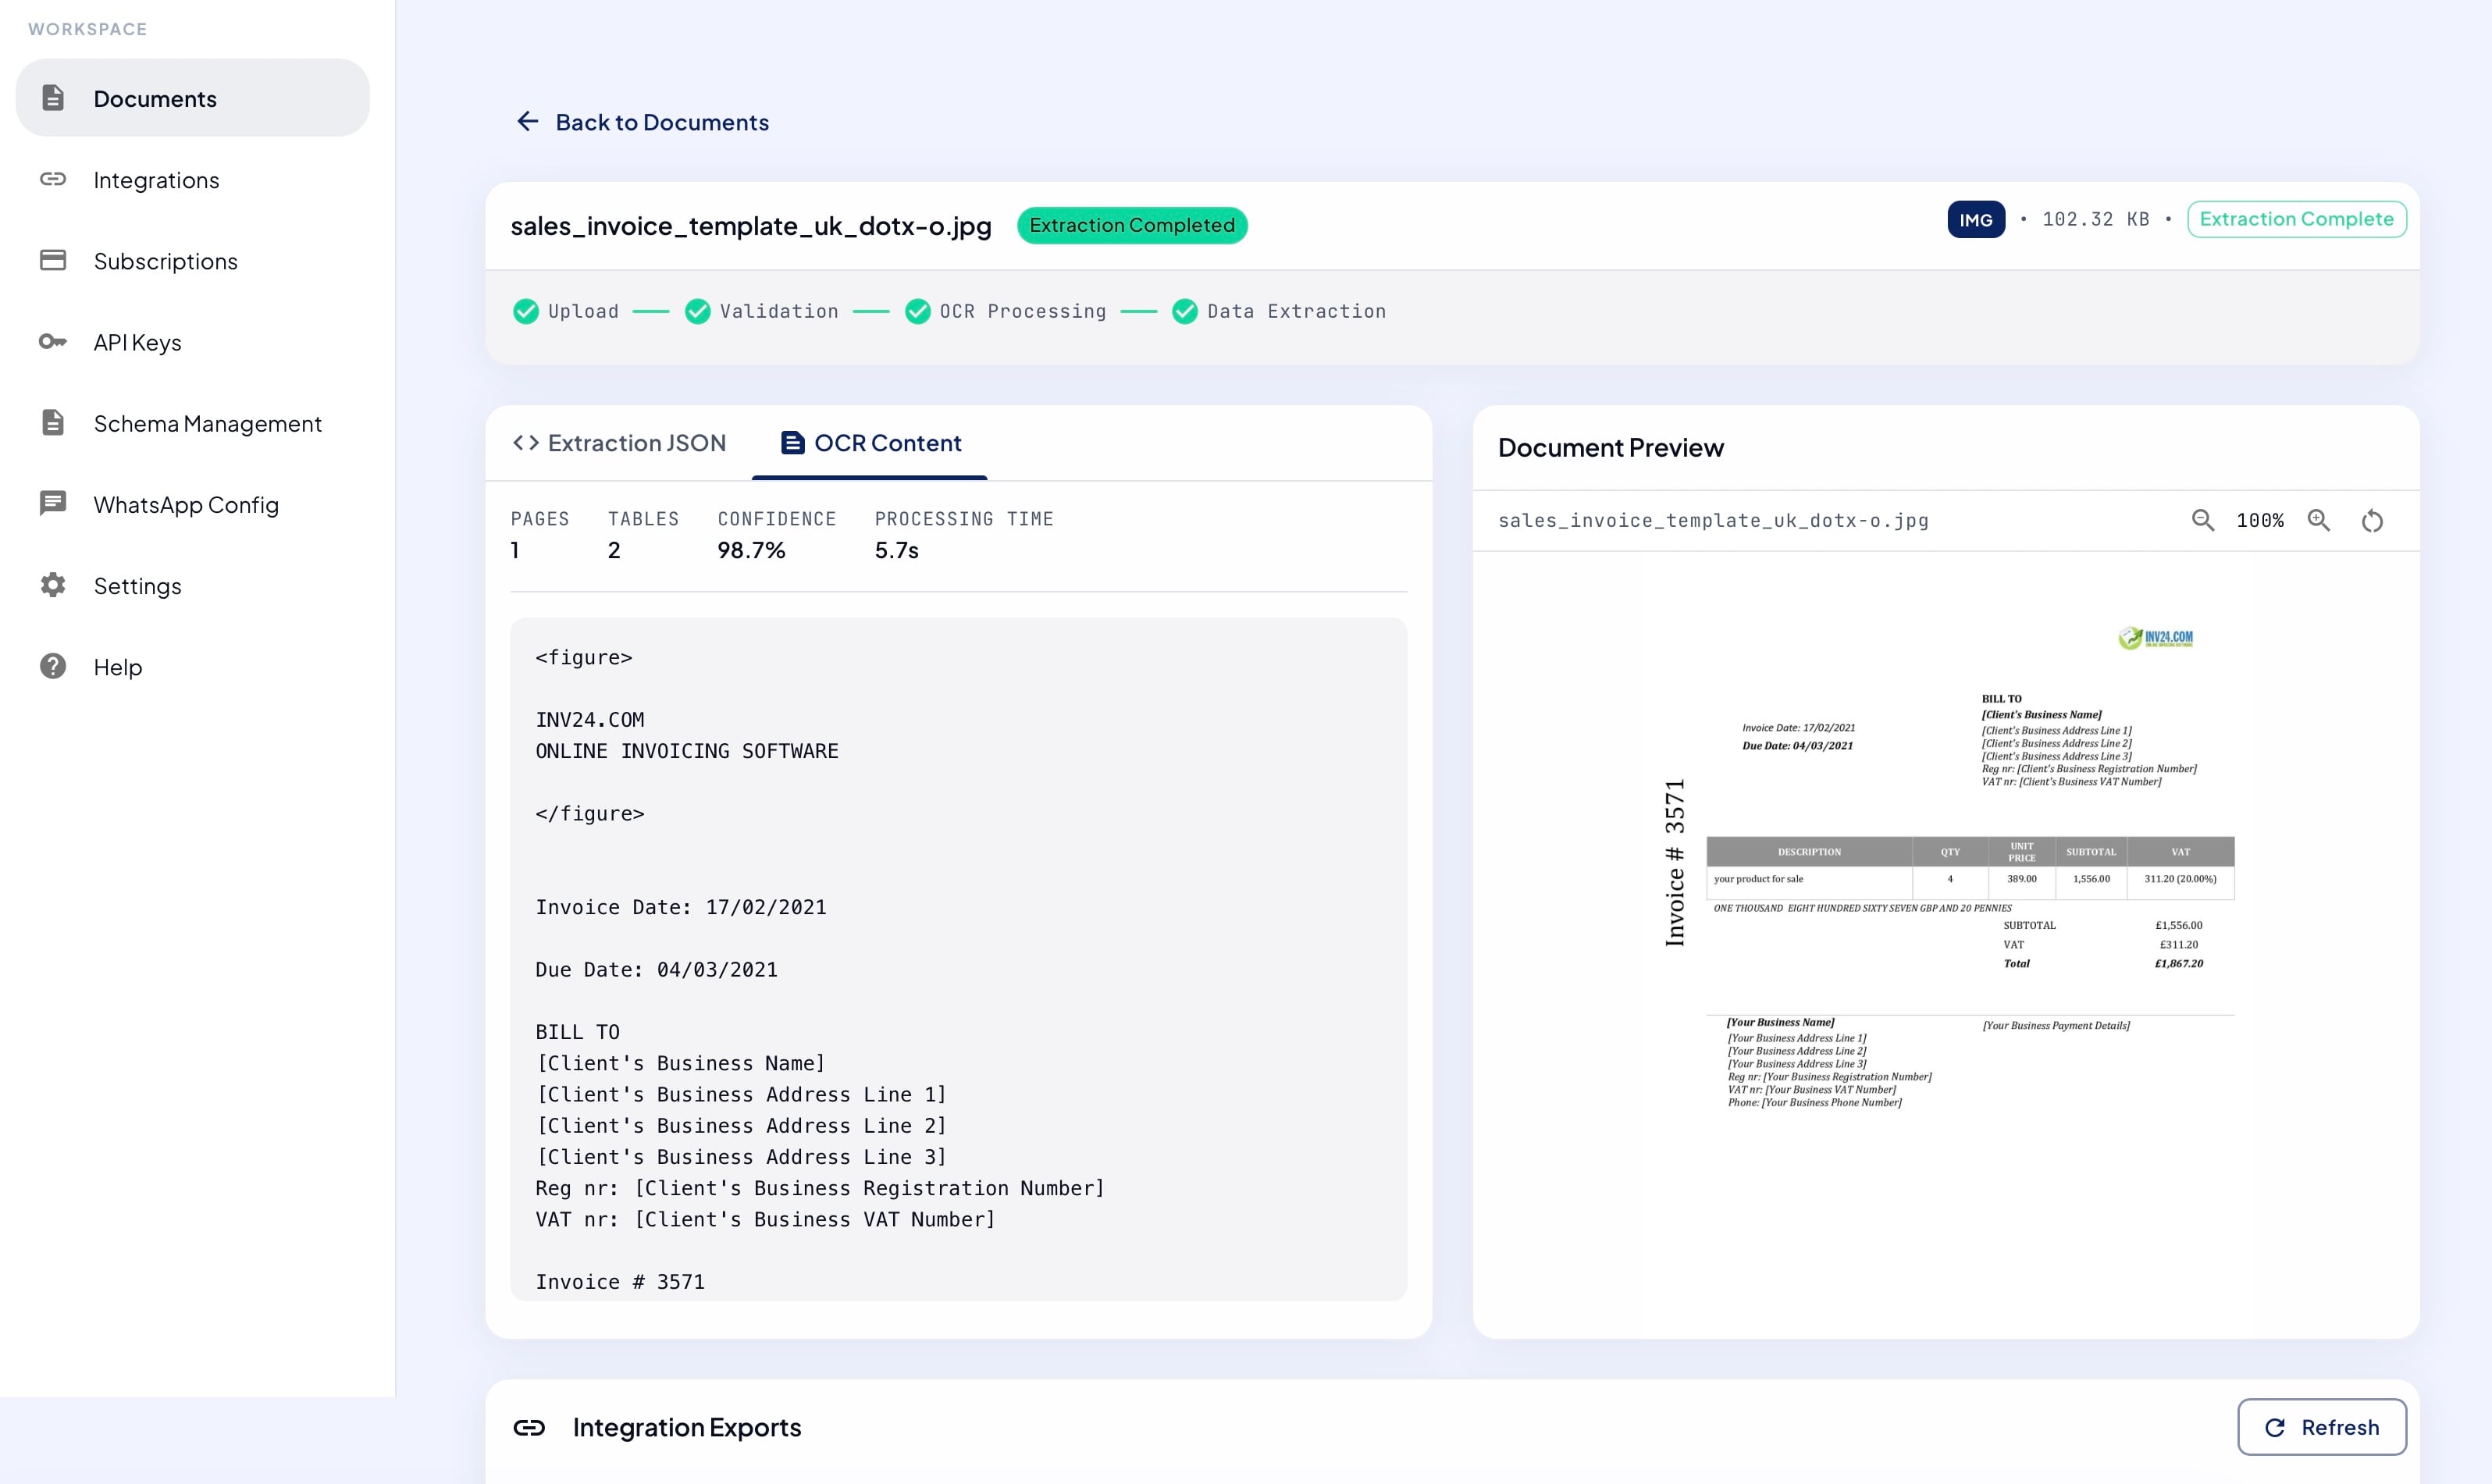Click the invoice preview image
This screenshot has width=2492, height=1484.
(x=1945, y=868)
